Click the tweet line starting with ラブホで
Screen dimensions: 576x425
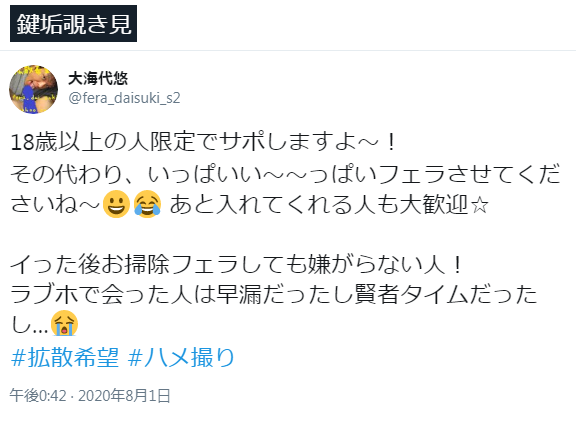coord(274,294)
